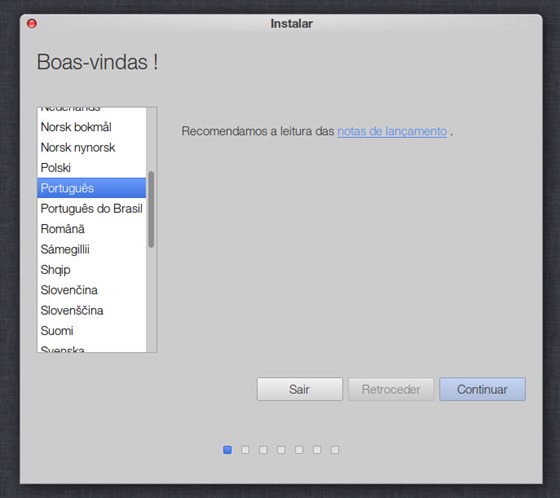This screenshot has width=560, height=498.
Task: Select Română in the language list
Action: [x=91, y=229]
